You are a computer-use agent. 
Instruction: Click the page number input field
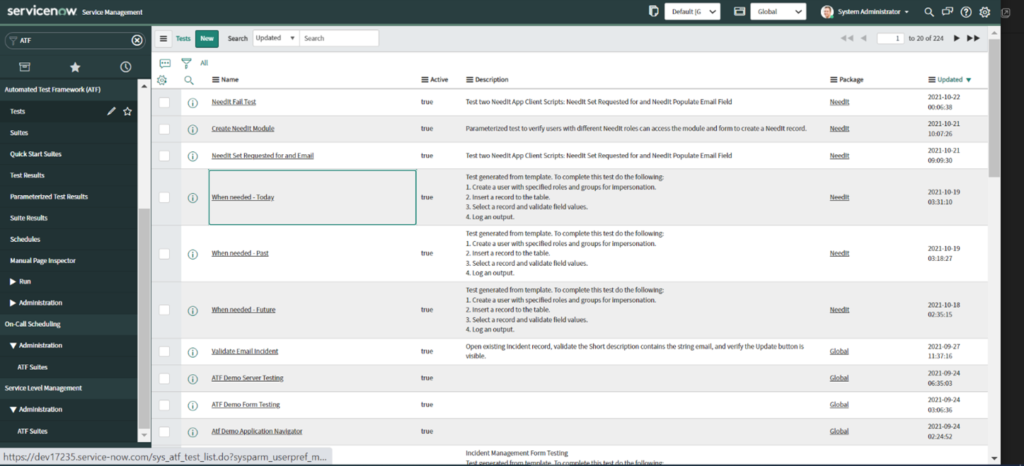tap(891, 39)
